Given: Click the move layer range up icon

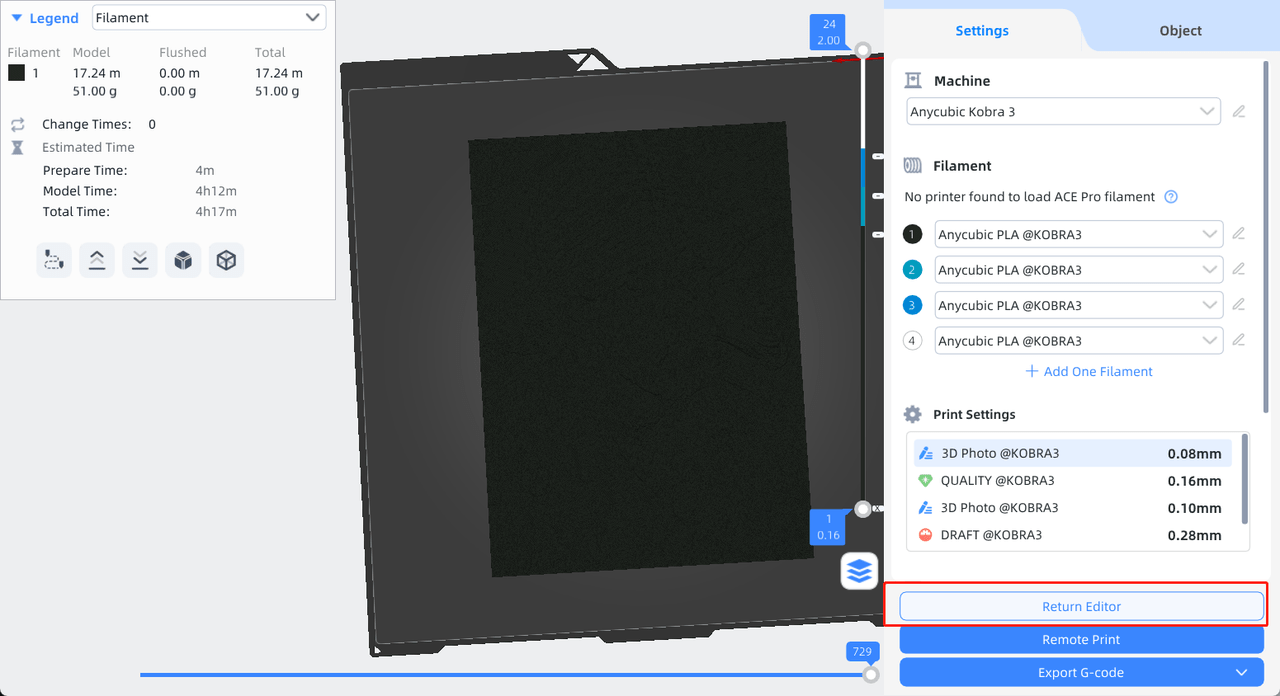Looking at the screenshot, I should 96,259.
